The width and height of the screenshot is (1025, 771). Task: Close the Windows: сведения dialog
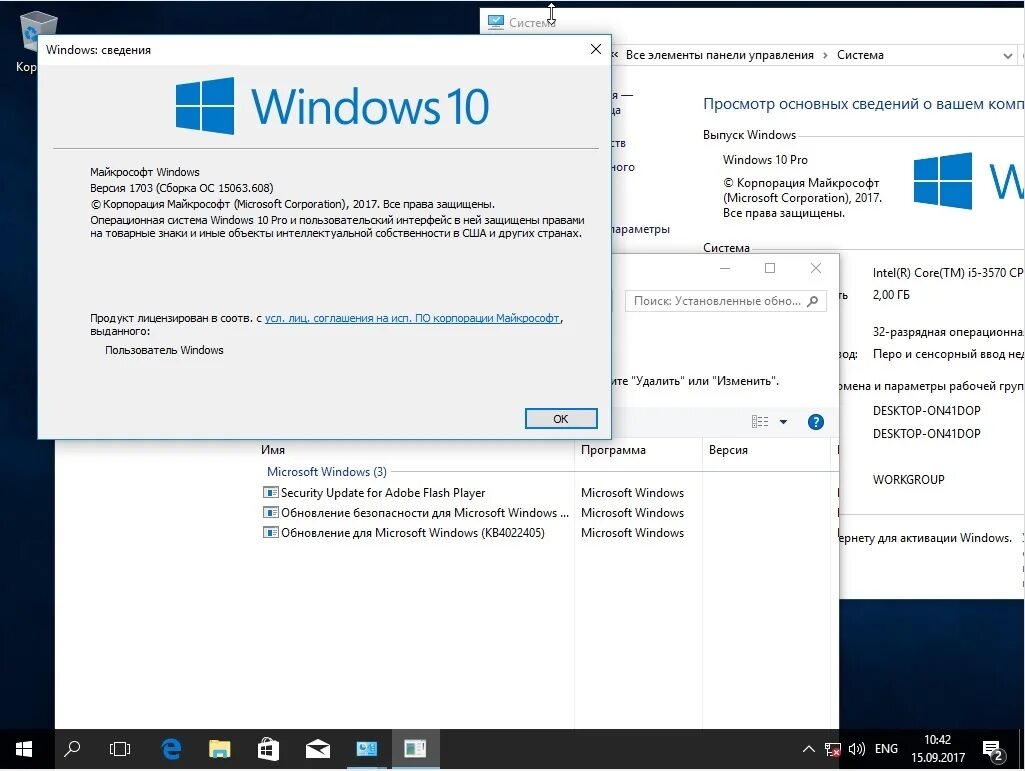[x=596, y=50]
